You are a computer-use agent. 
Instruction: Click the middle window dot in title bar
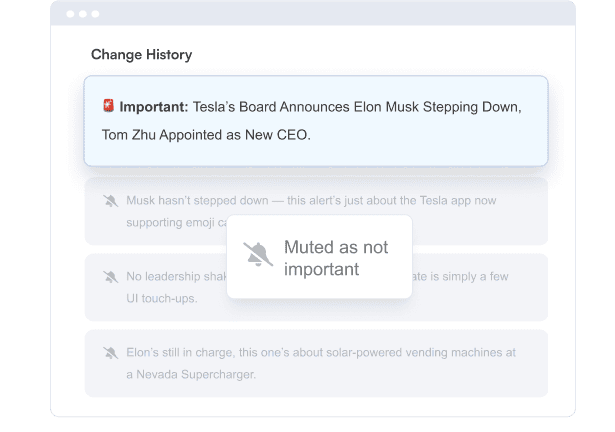pyautogui.click(x=82, y=14)
